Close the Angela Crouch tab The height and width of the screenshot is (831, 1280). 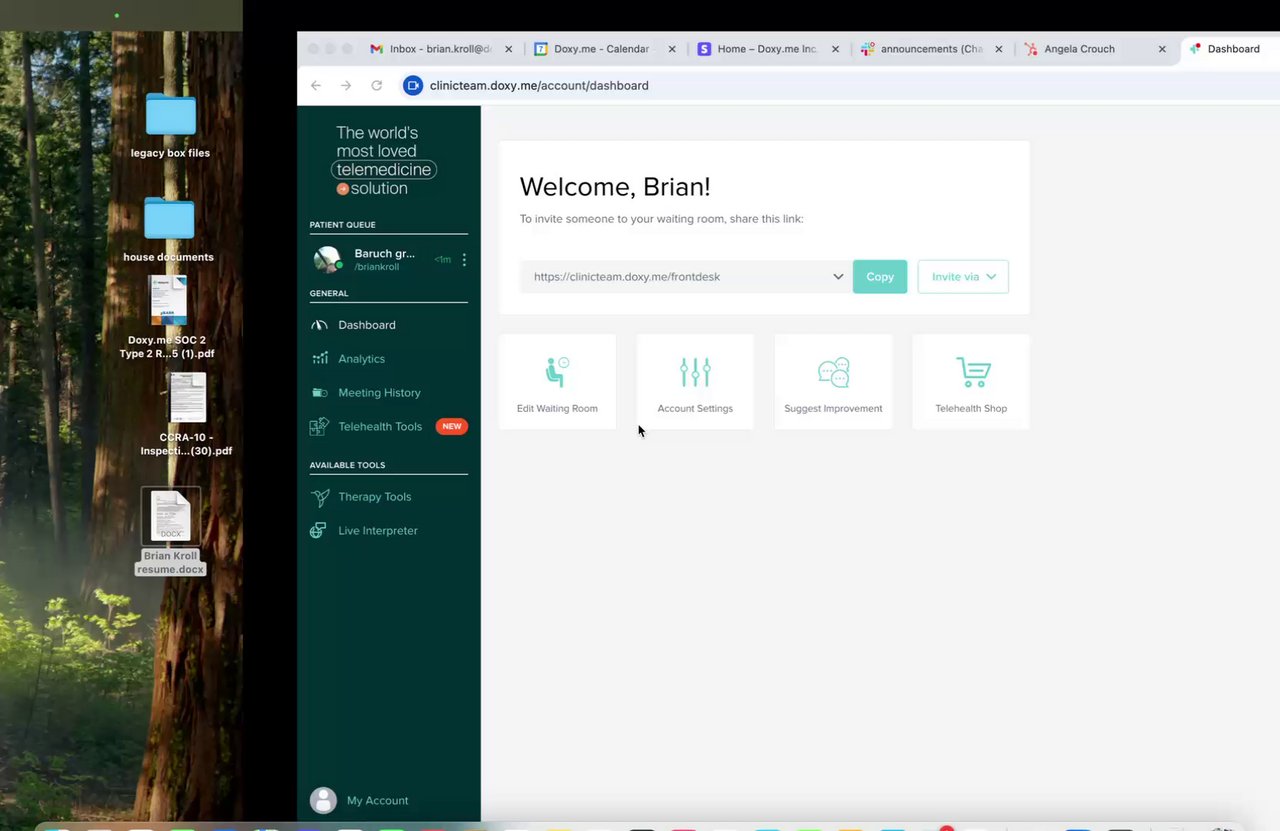coord(1162,49)
